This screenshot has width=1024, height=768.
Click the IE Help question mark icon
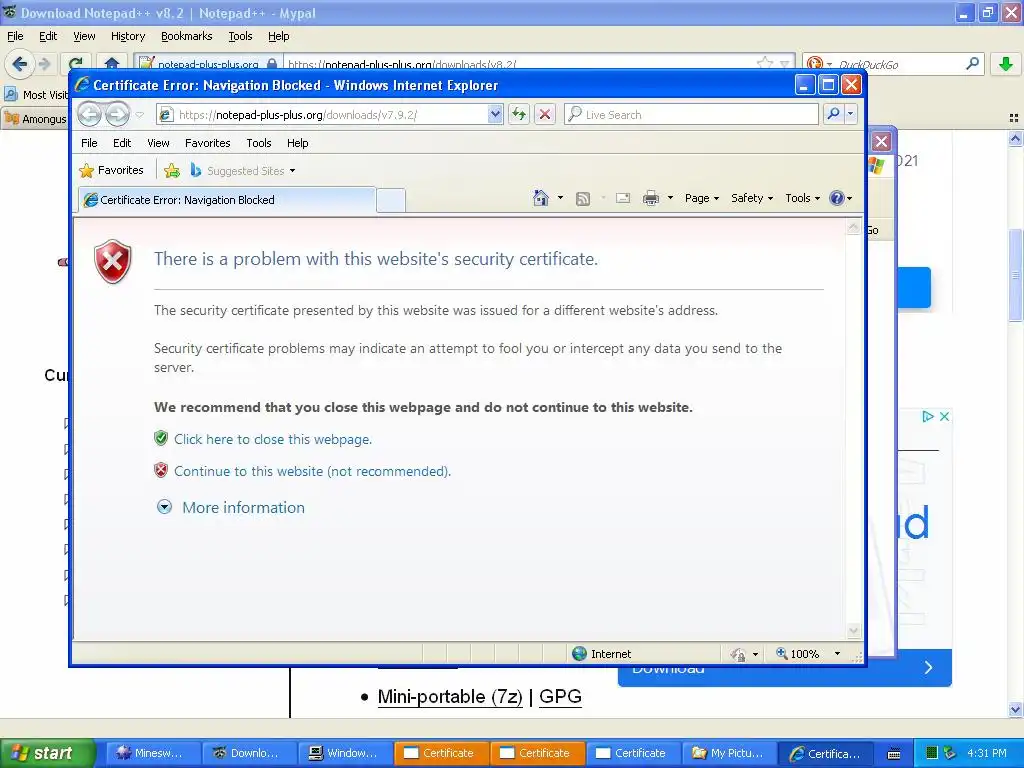coord(837,198)
